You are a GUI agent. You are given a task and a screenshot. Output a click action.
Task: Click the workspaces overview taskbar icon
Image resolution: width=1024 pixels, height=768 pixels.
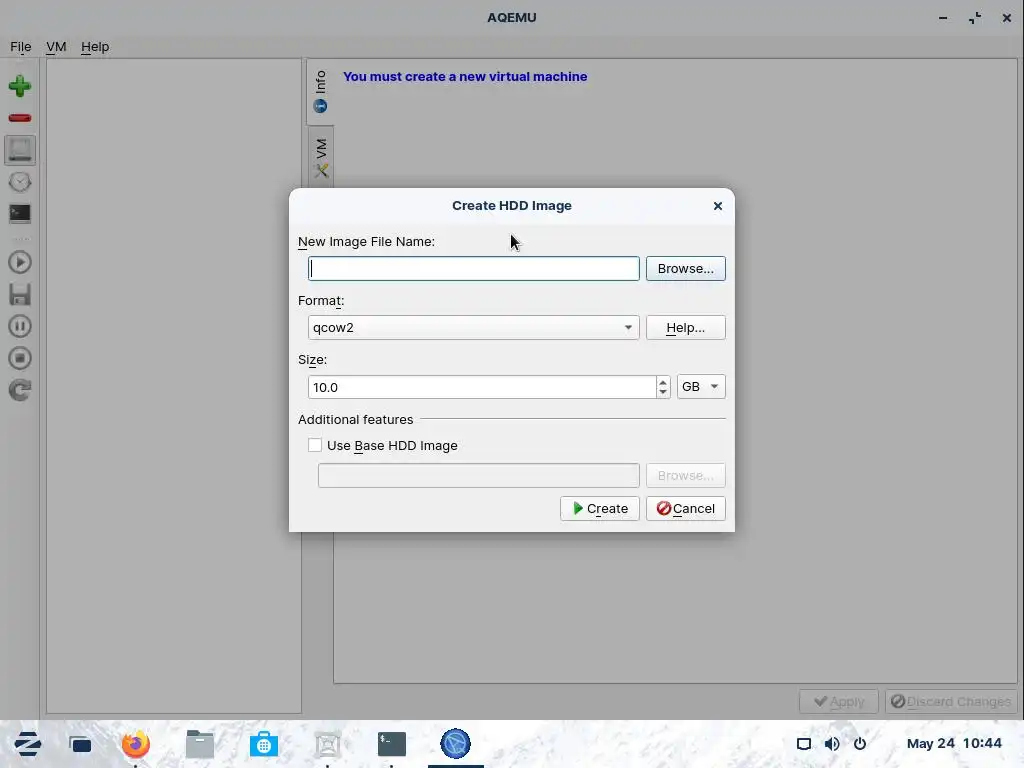(x=80, y=744)
